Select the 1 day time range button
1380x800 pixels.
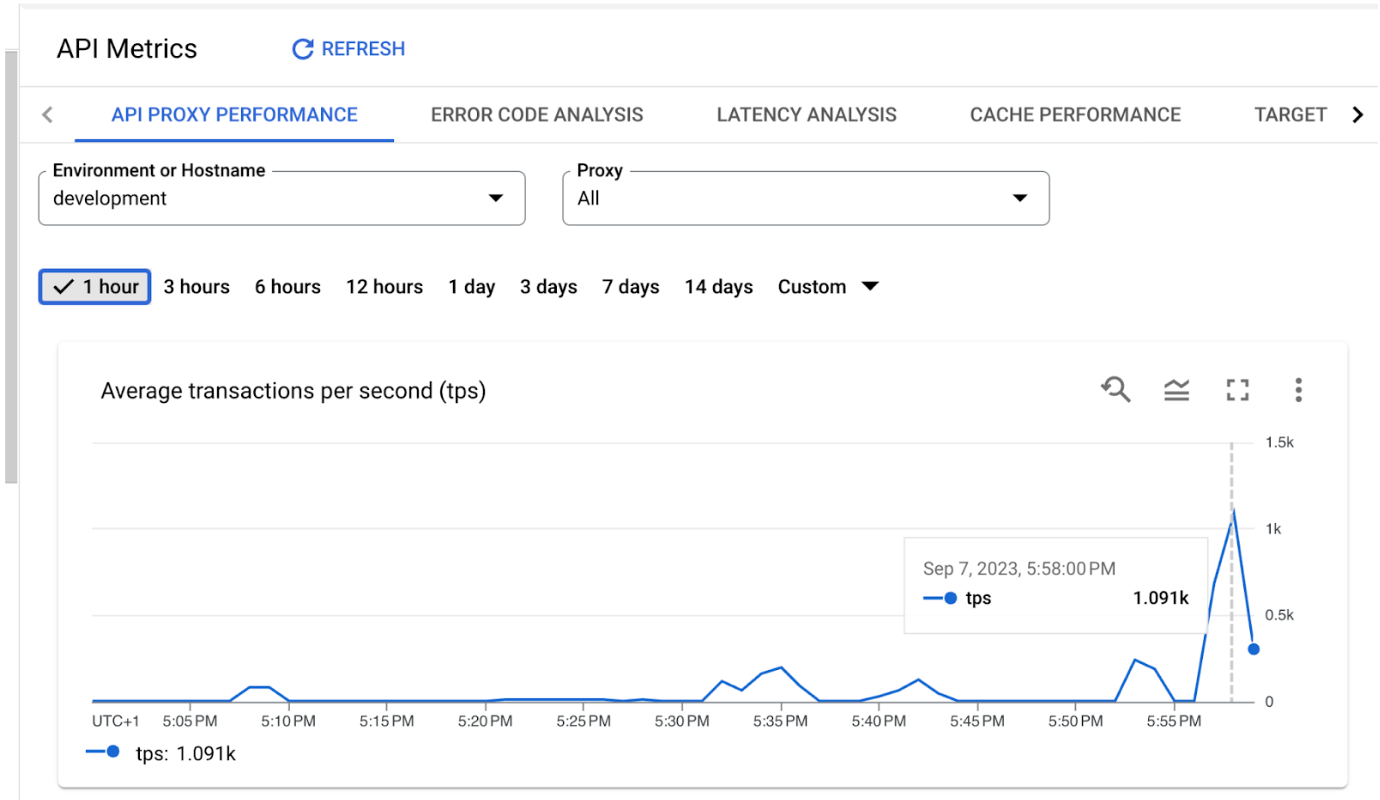pos(471,286)
